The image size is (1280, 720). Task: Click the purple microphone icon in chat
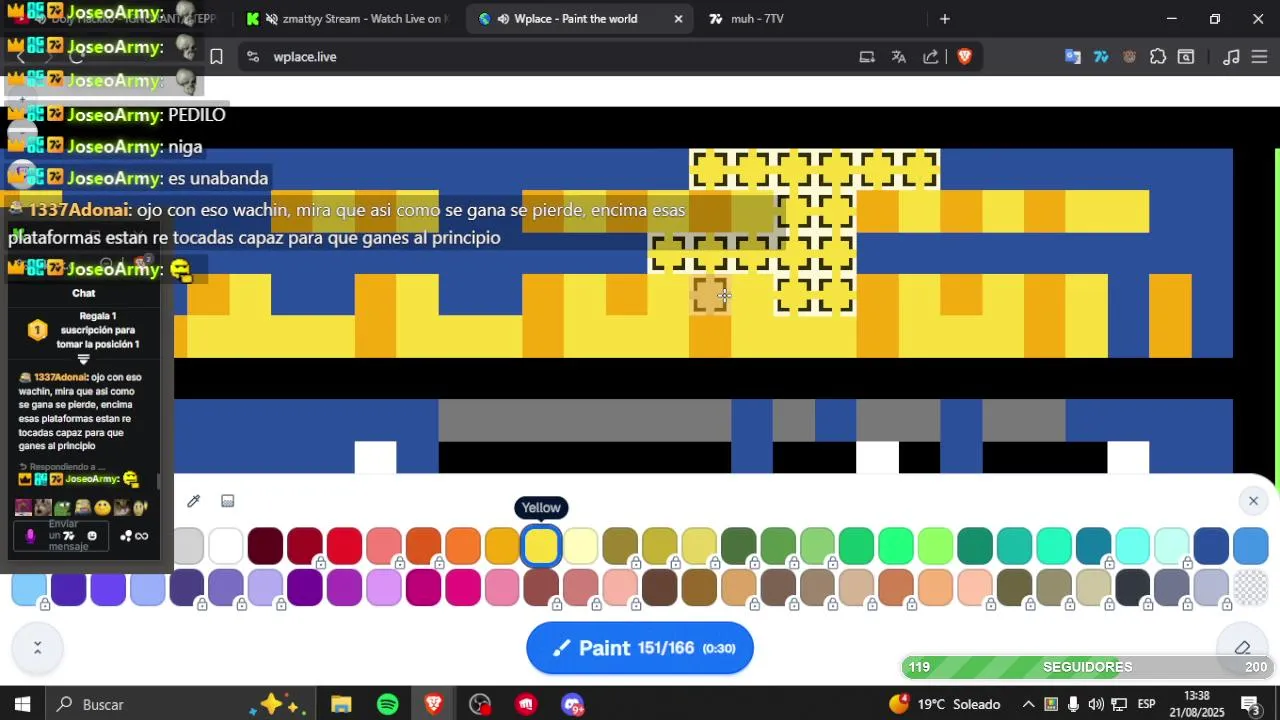click(x=30, y=536)
